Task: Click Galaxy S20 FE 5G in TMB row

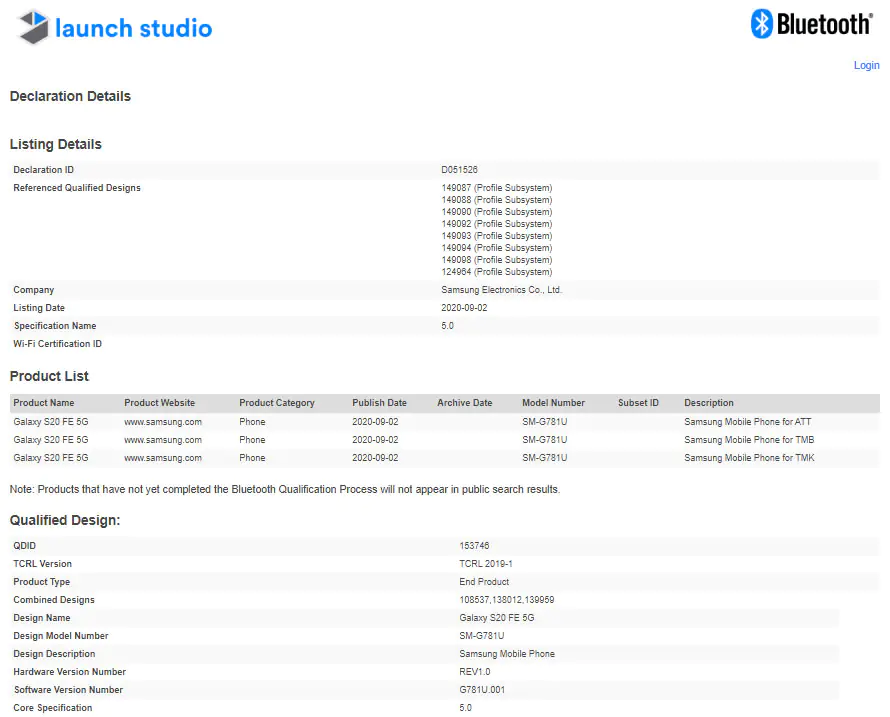Action: point(51,439)
